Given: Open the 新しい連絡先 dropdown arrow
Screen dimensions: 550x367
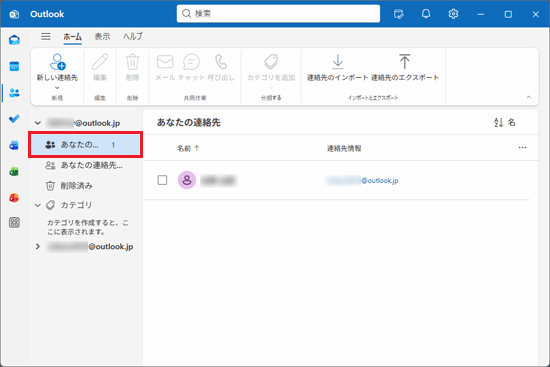Looking at the screenshot, I should 57,88.
